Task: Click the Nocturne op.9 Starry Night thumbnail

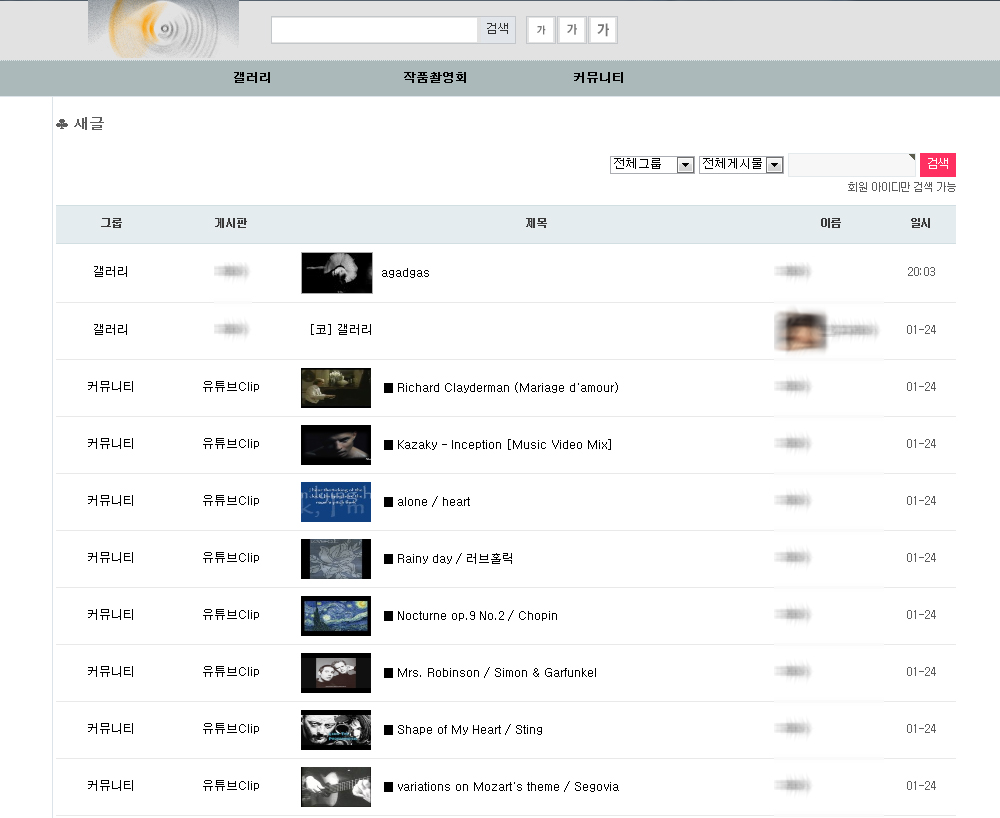Action: (x=336, y=616)
